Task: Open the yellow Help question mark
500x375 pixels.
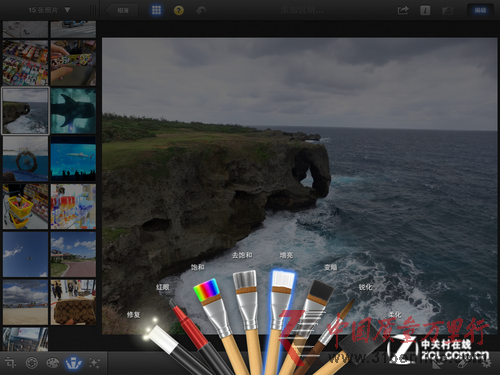Action: click(x=179, y=10)
